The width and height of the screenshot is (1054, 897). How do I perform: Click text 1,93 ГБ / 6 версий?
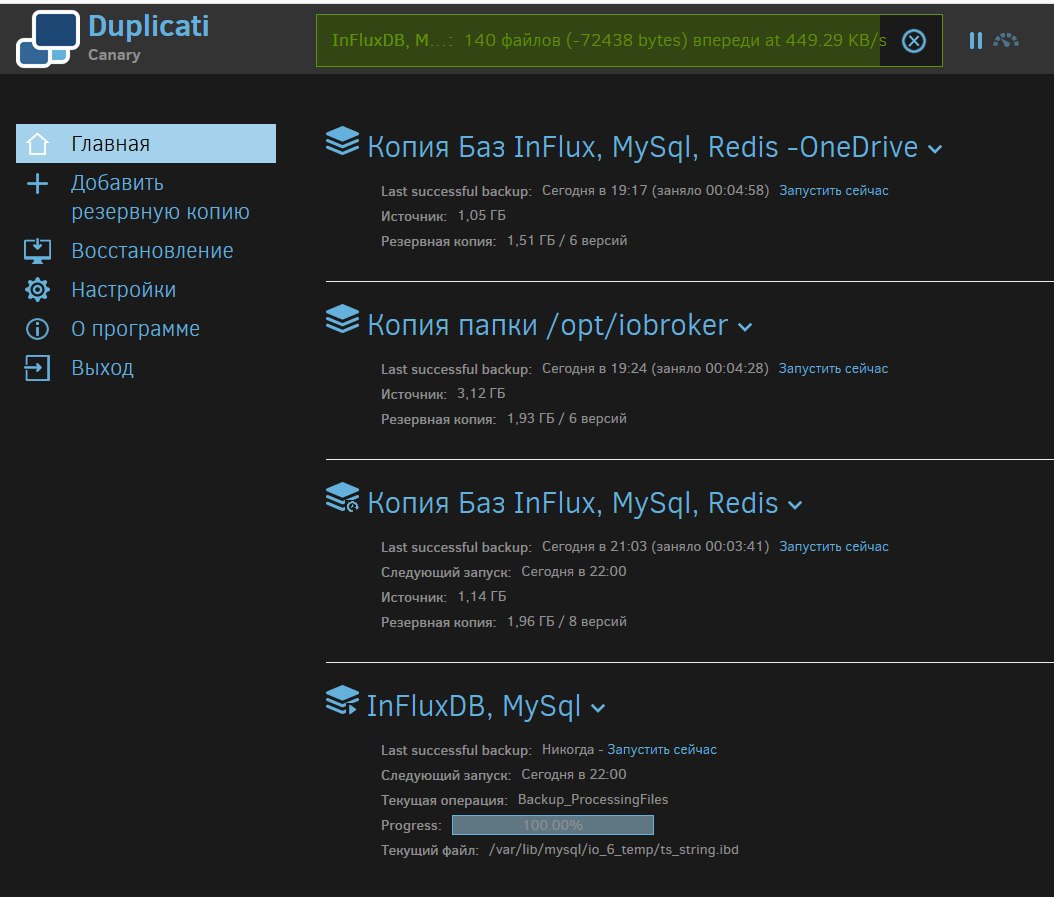567,419
